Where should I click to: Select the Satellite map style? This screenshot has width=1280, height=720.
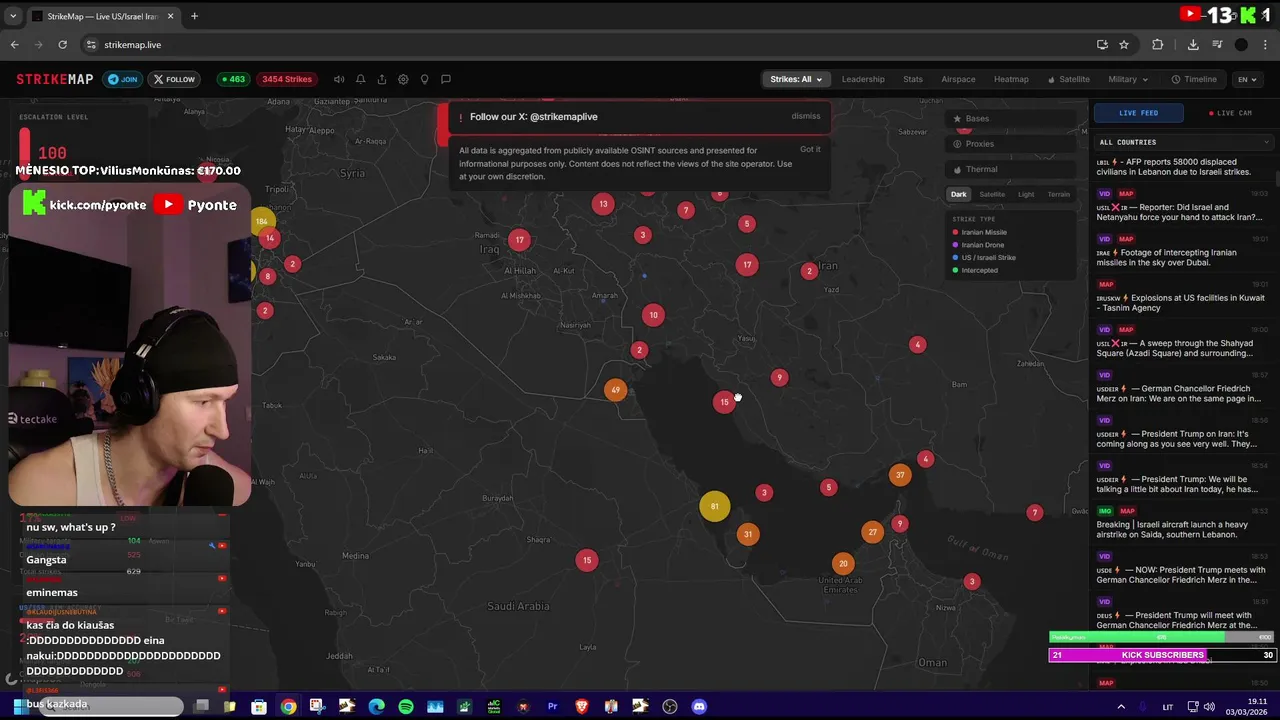pos(992,194)
